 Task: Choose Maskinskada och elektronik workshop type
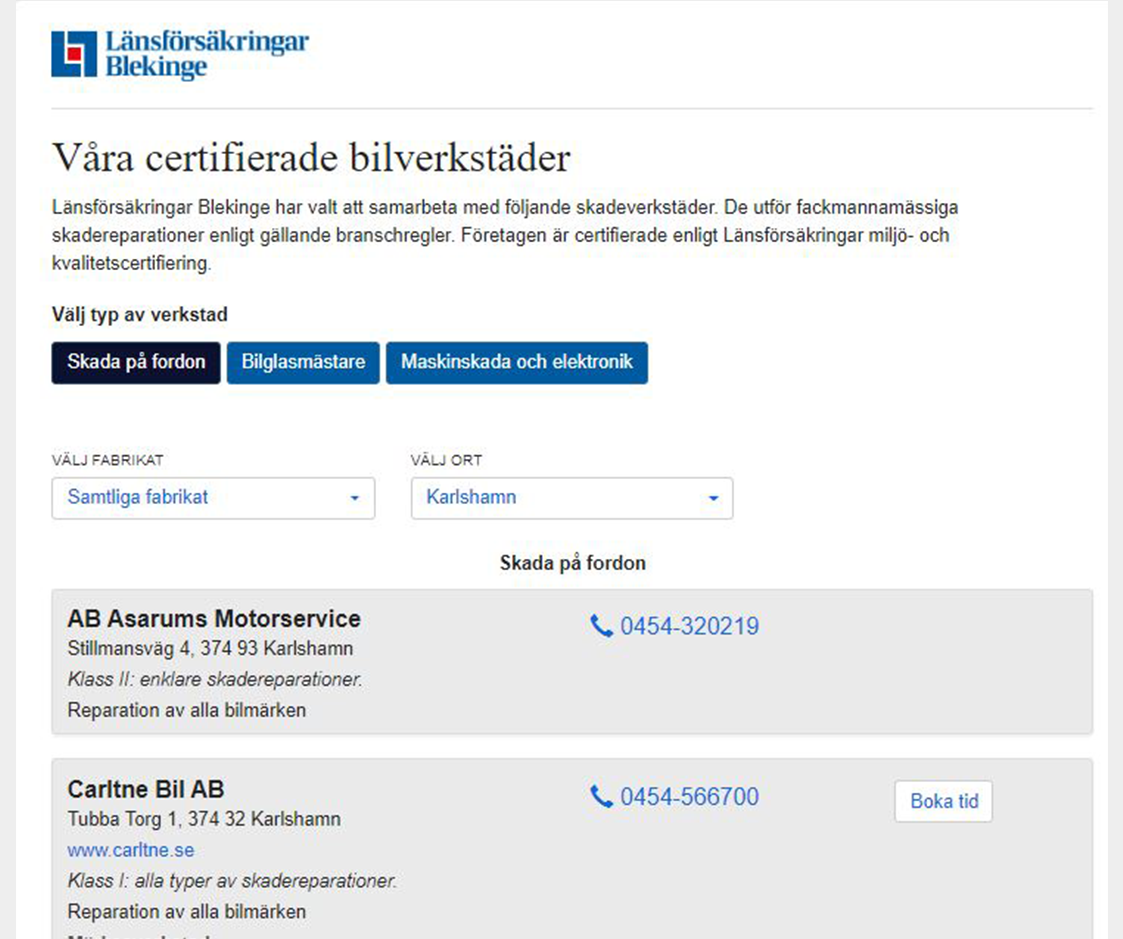(x=517, y=362)
